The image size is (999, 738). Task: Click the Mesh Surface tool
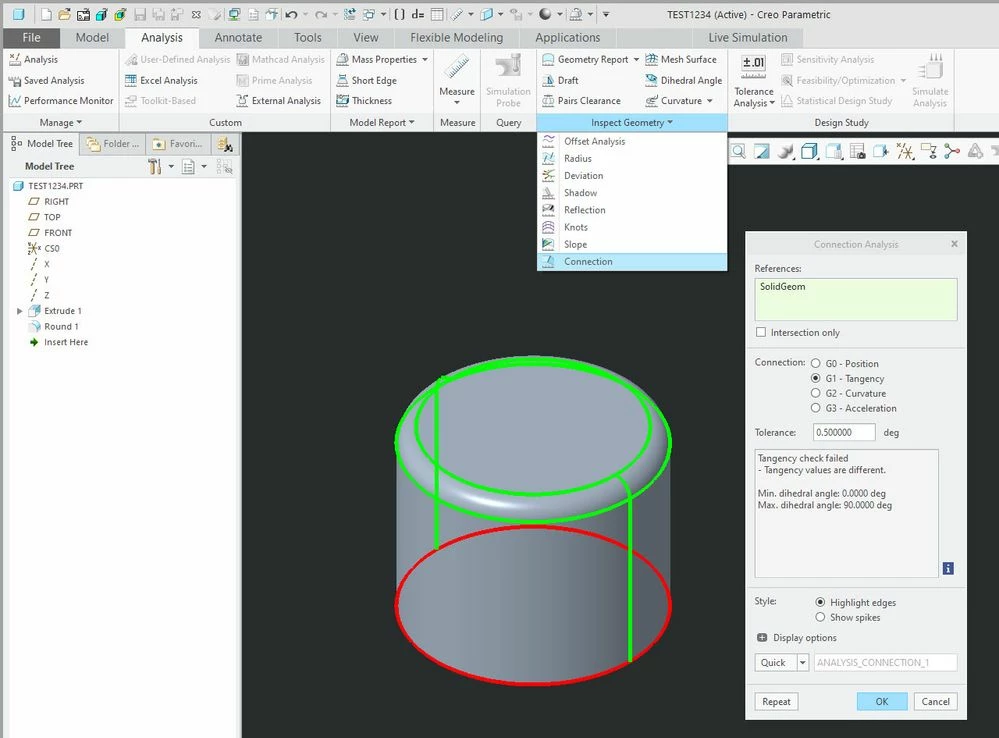[x=681, y=59]
